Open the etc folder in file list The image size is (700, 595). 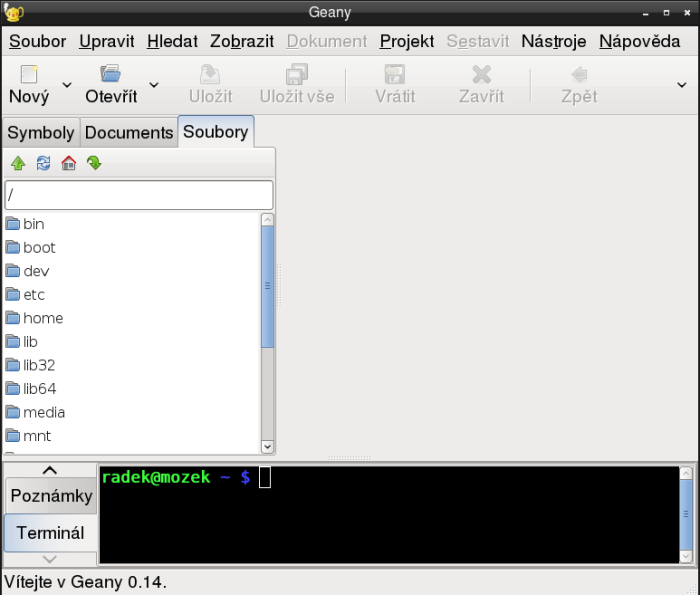34,295
